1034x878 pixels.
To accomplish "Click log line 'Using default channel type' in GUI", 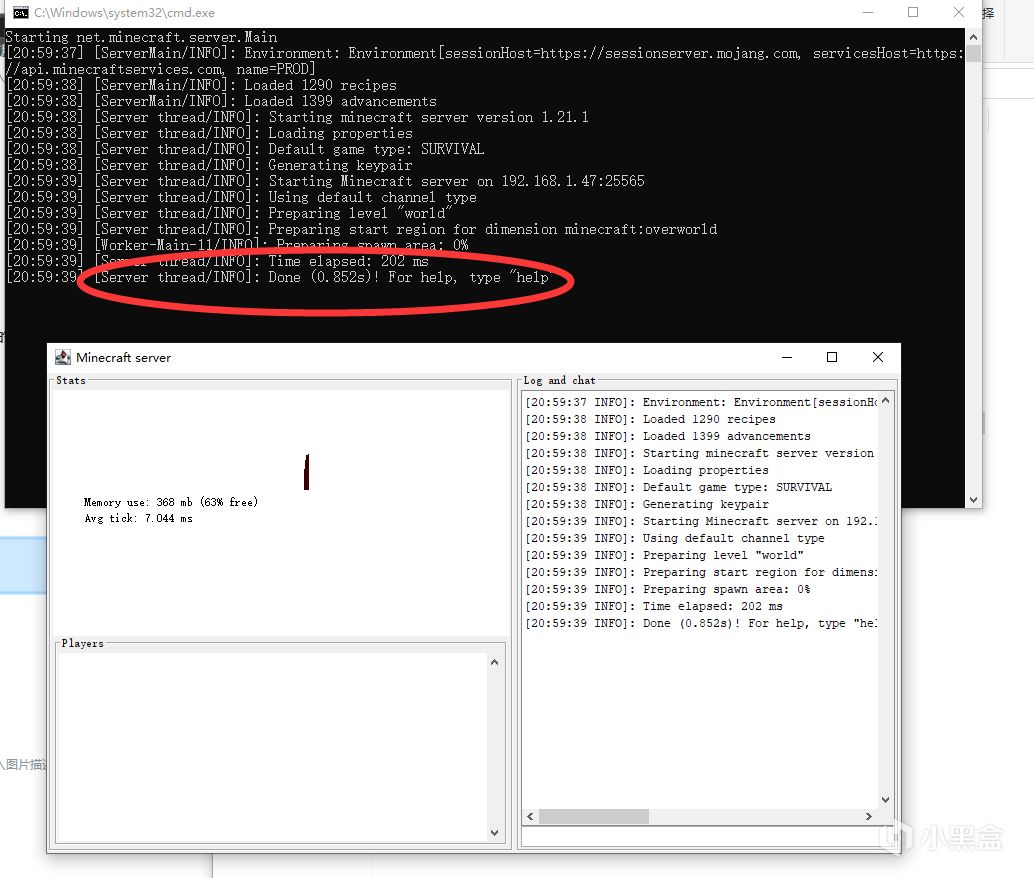I will click(675, 538).
